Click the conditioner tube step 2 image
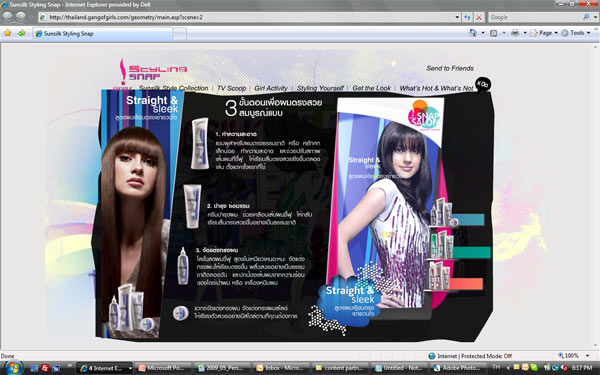 tap(192, 206)
